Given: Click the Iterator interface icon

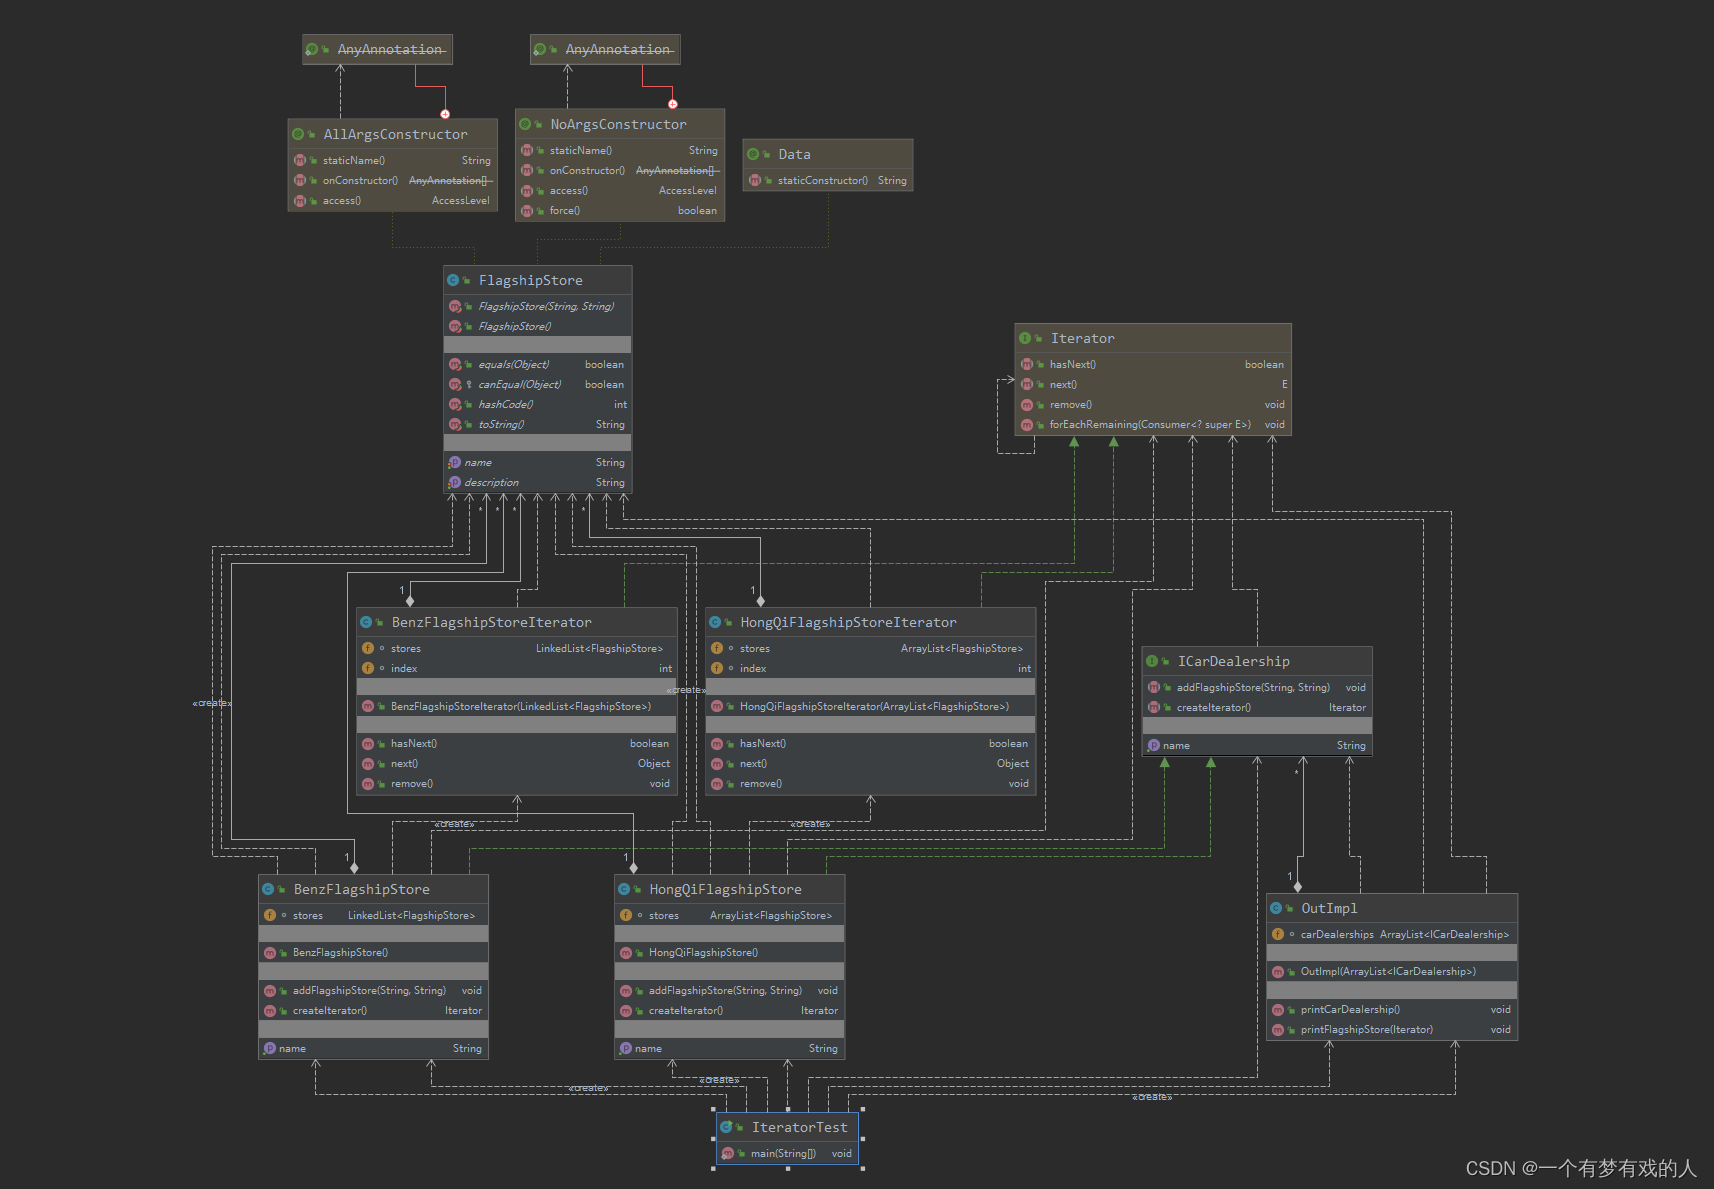Looking at the screenshot, I should tap(1025, 338).
